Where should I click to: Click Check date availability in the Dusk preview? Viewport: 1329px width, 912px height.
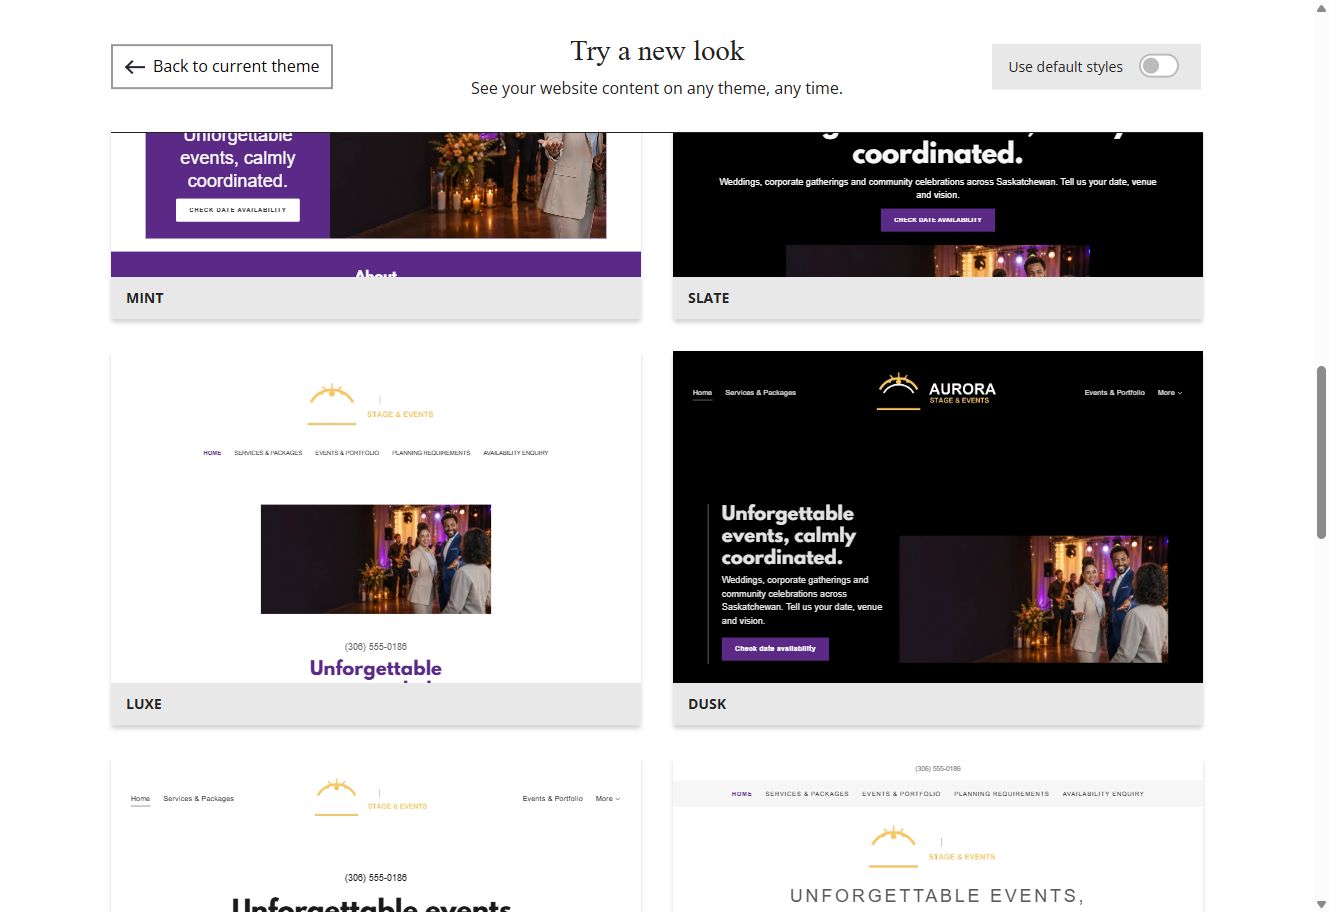[775, 649]
